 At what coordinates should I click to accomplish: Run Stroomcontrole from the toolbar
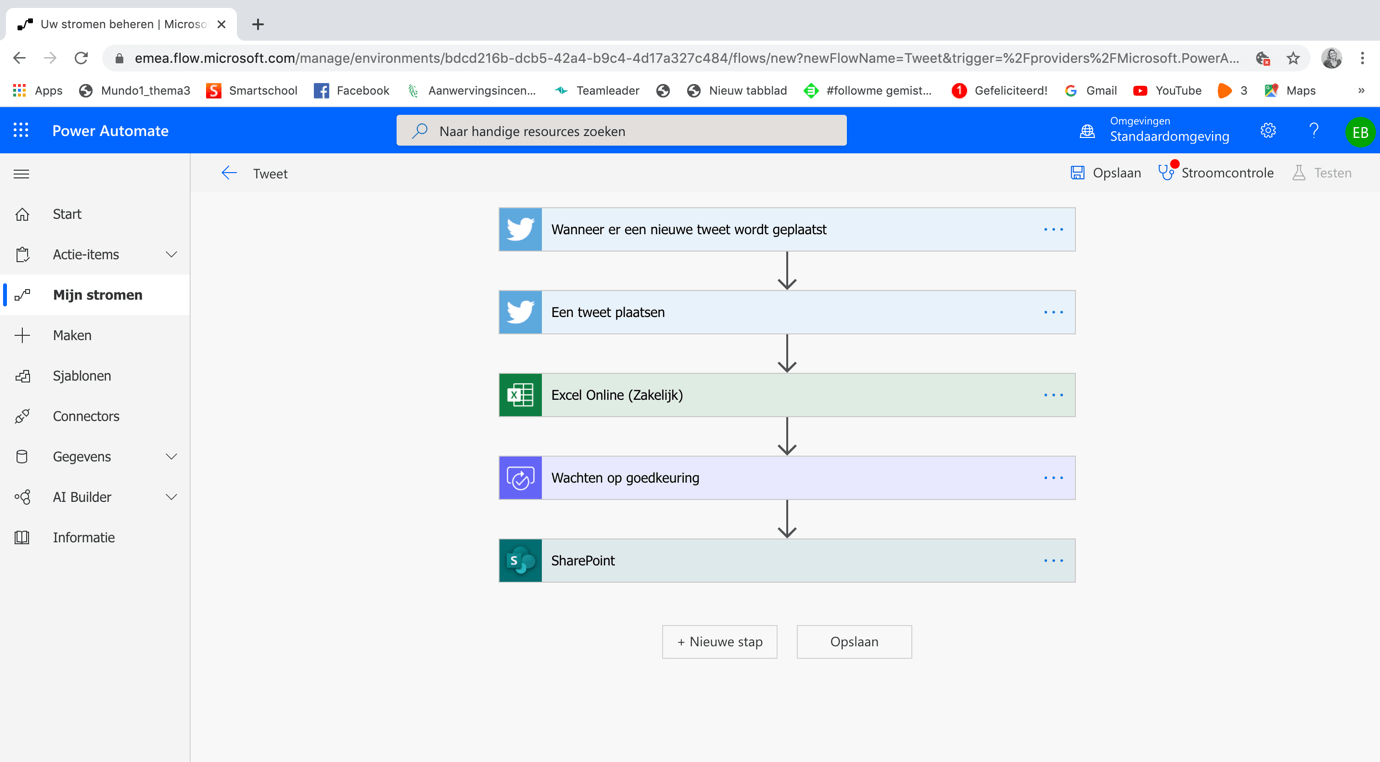[1216, 173]
